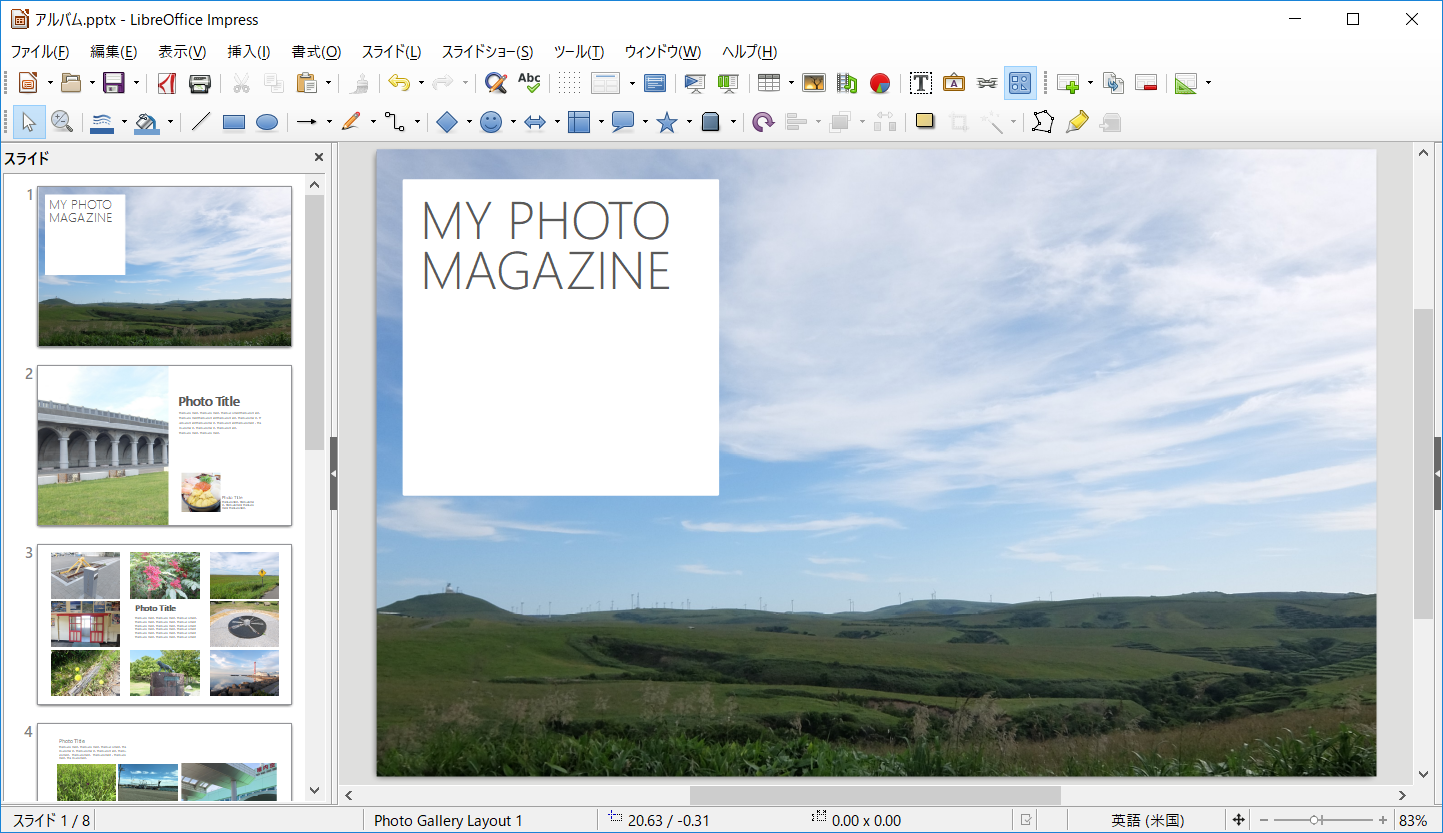Insert Fontwork text

pos(953,83)
